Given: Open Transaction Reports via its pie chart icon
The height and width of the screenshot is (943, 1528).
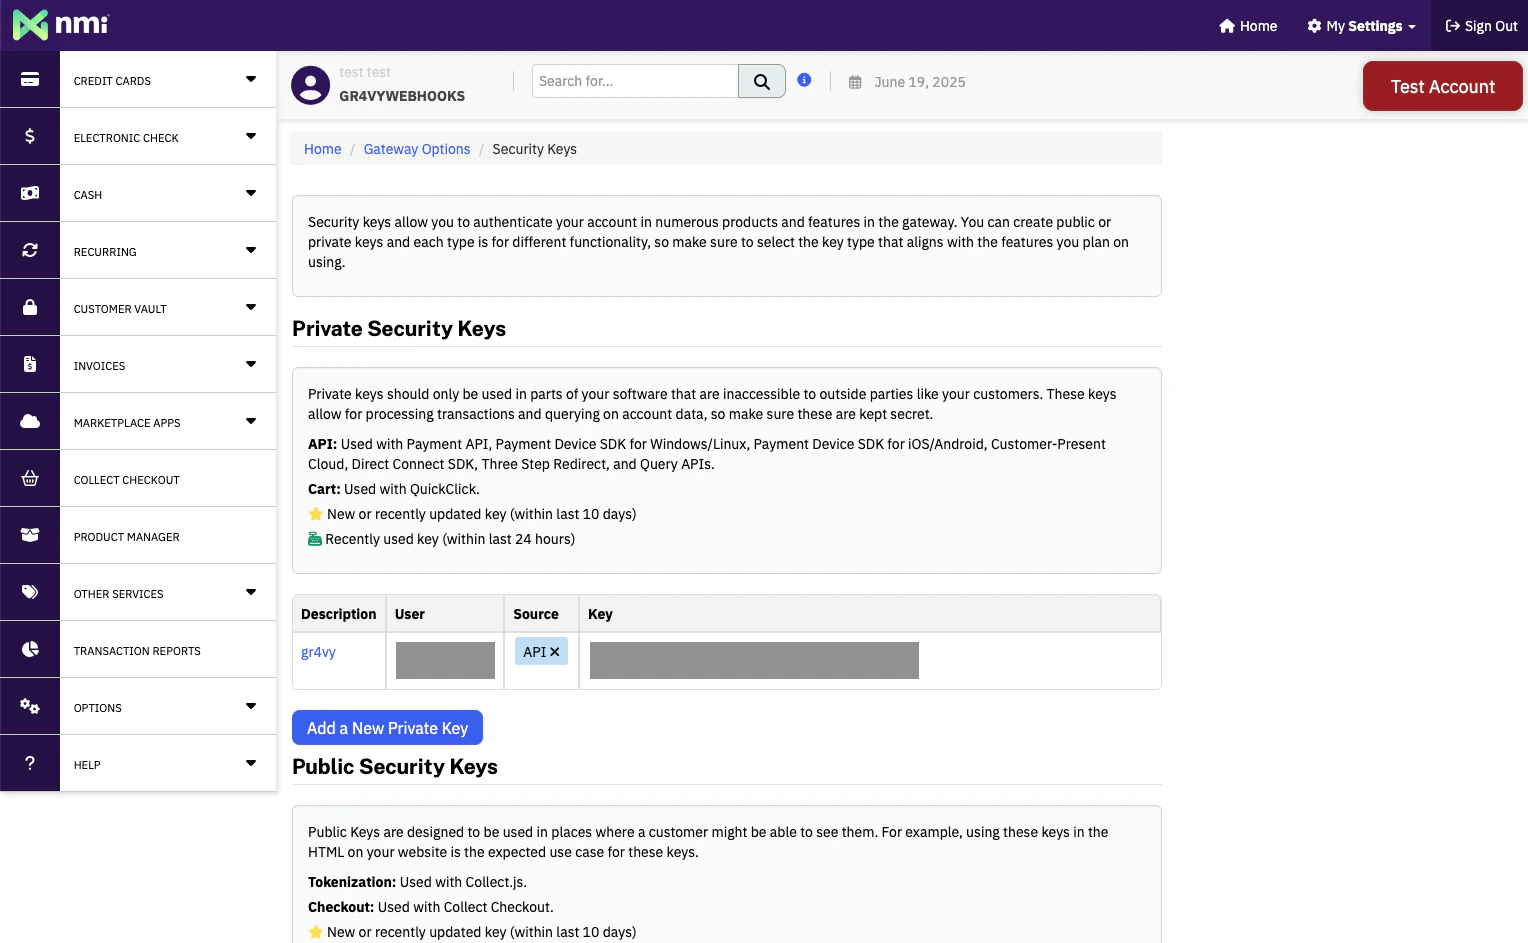Looking at the screenshot, I should click(30, 649).
